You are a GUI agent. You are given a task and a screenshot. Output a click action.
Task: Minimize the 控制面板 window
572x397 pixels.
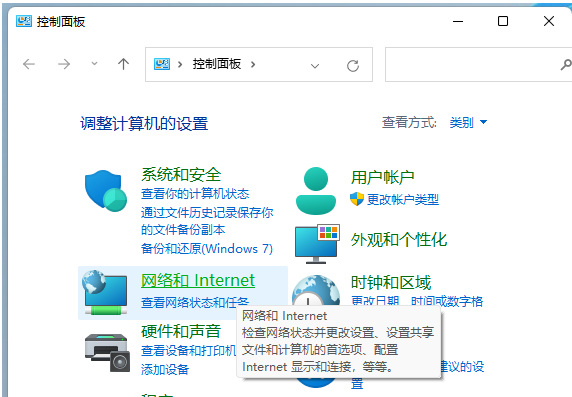(458, 22)
